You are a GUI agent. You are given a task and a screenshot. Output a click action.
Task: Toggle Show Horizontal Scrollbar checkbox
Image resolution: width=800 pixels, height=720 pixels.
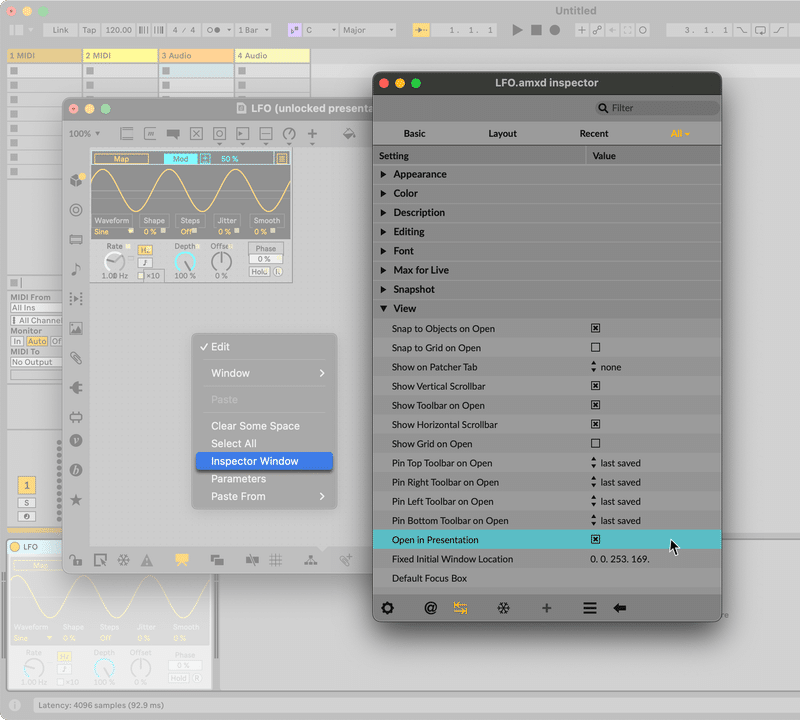[x=595, y=424]
